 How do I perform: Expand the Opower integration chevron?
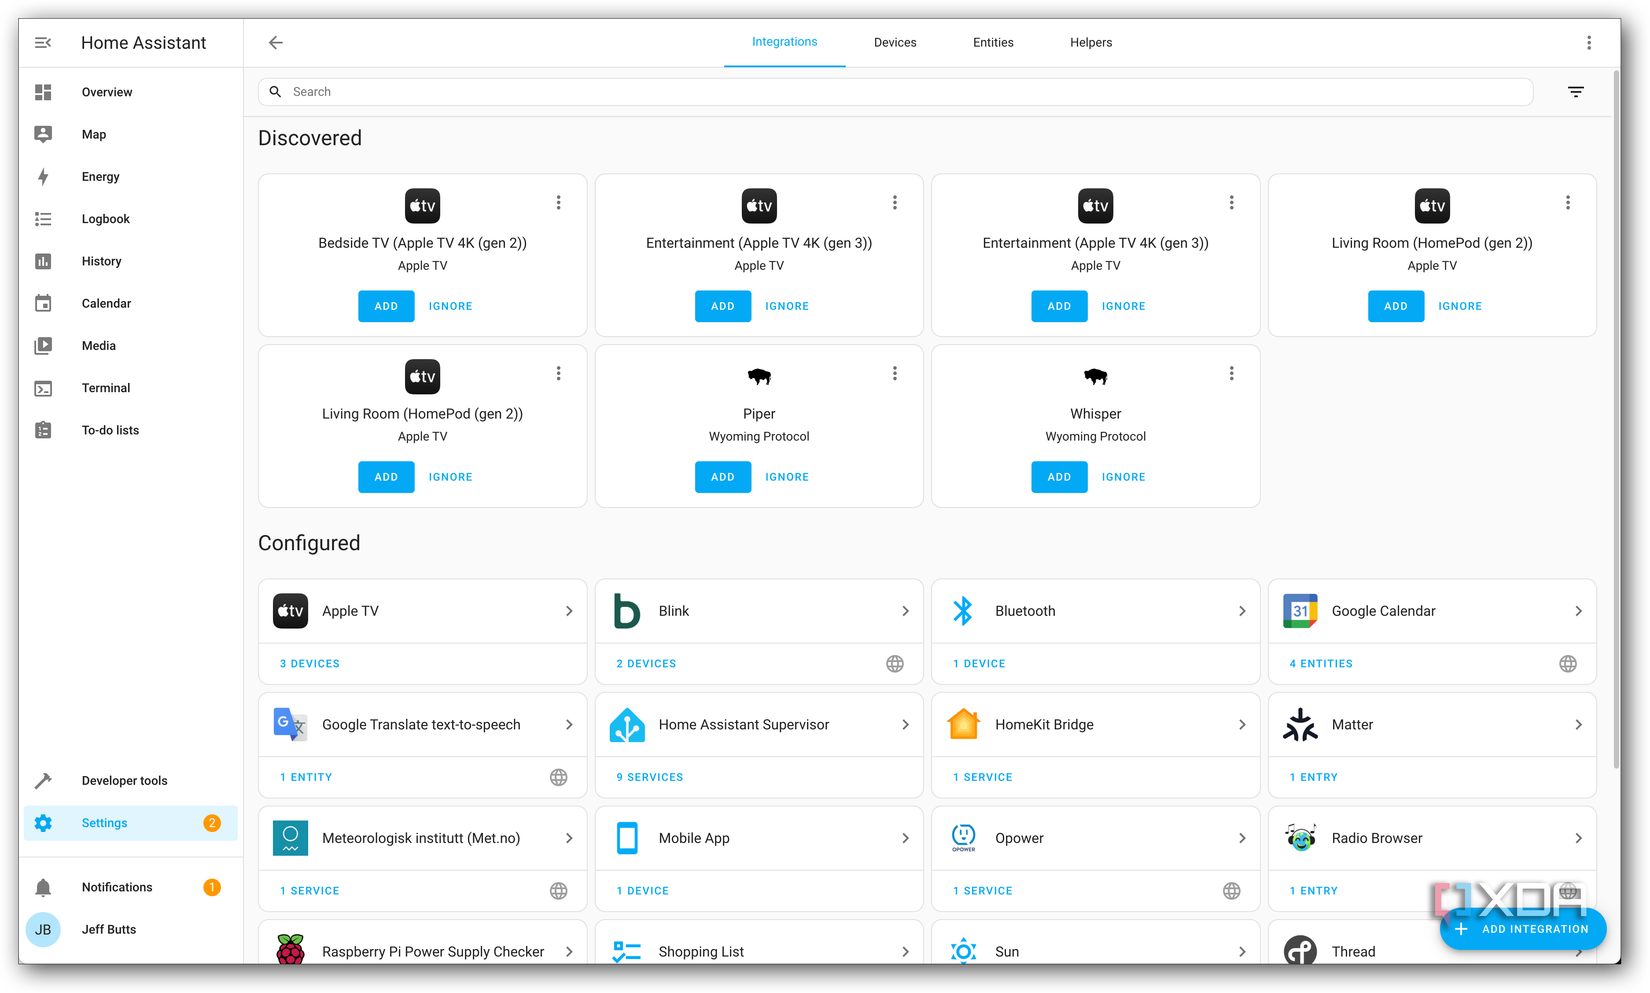(x=1242, y=838)
